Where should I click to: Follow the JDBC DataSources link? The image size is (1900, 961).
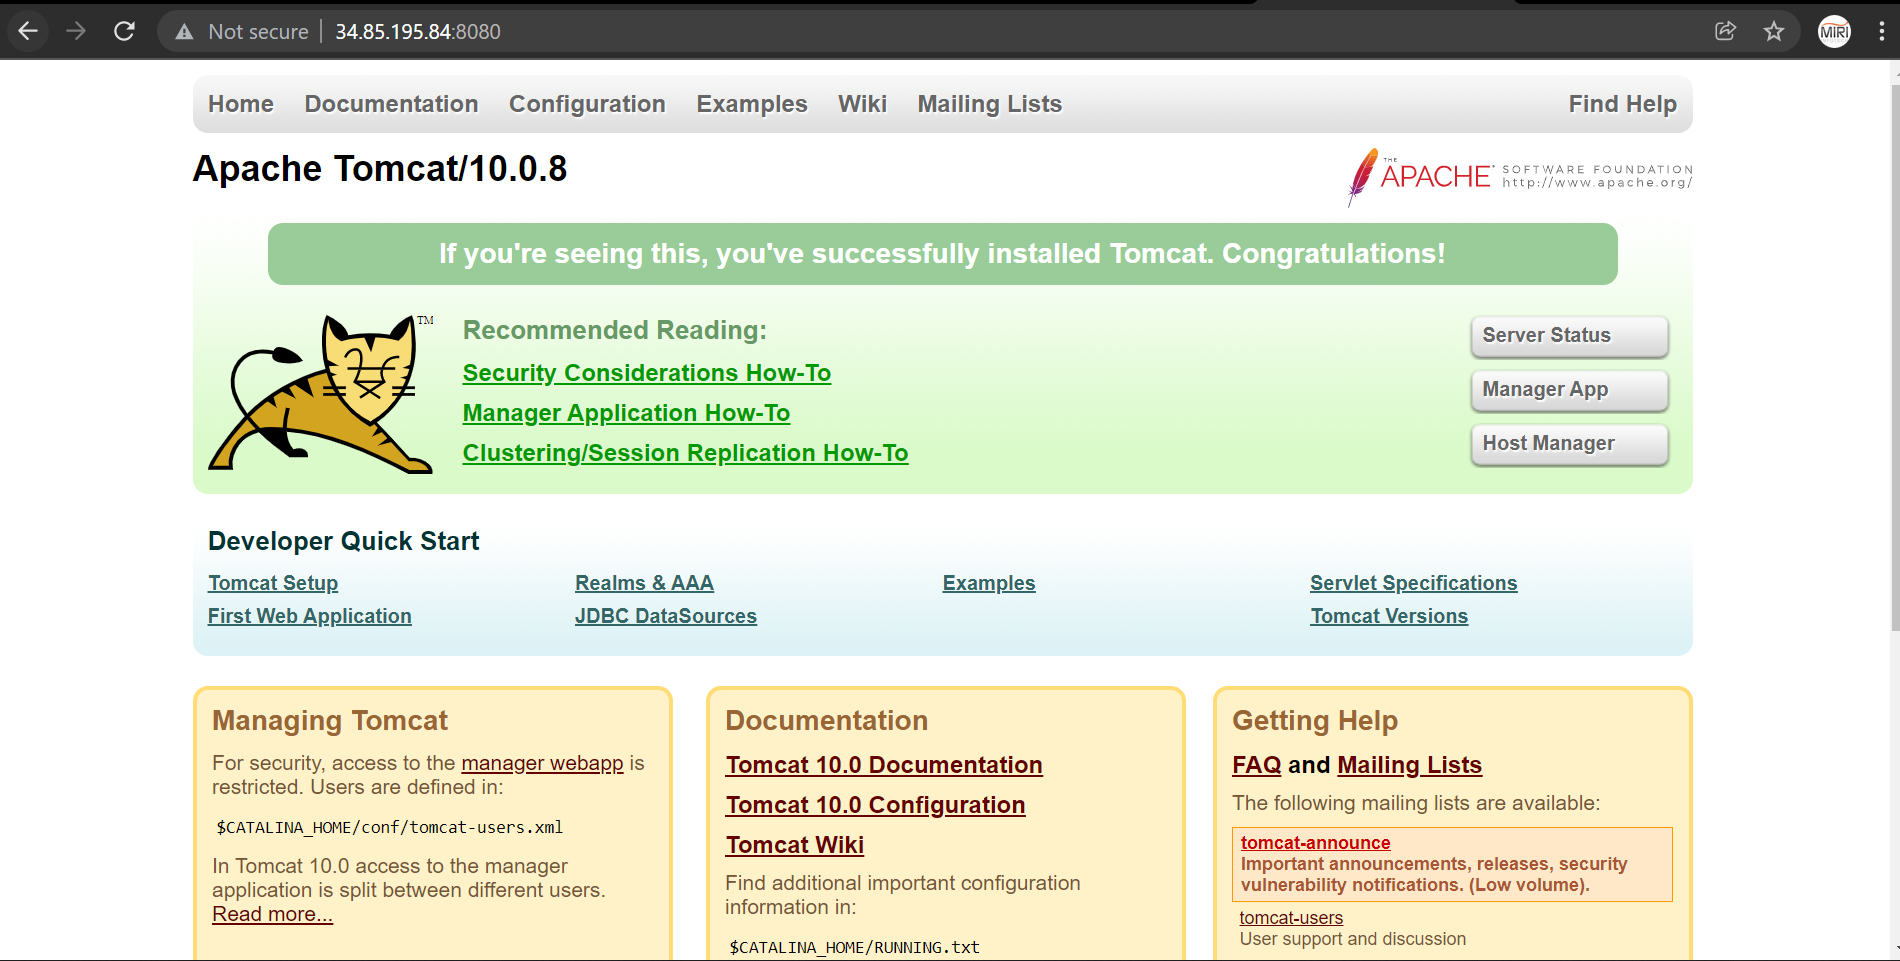click(x=665, y=616)
